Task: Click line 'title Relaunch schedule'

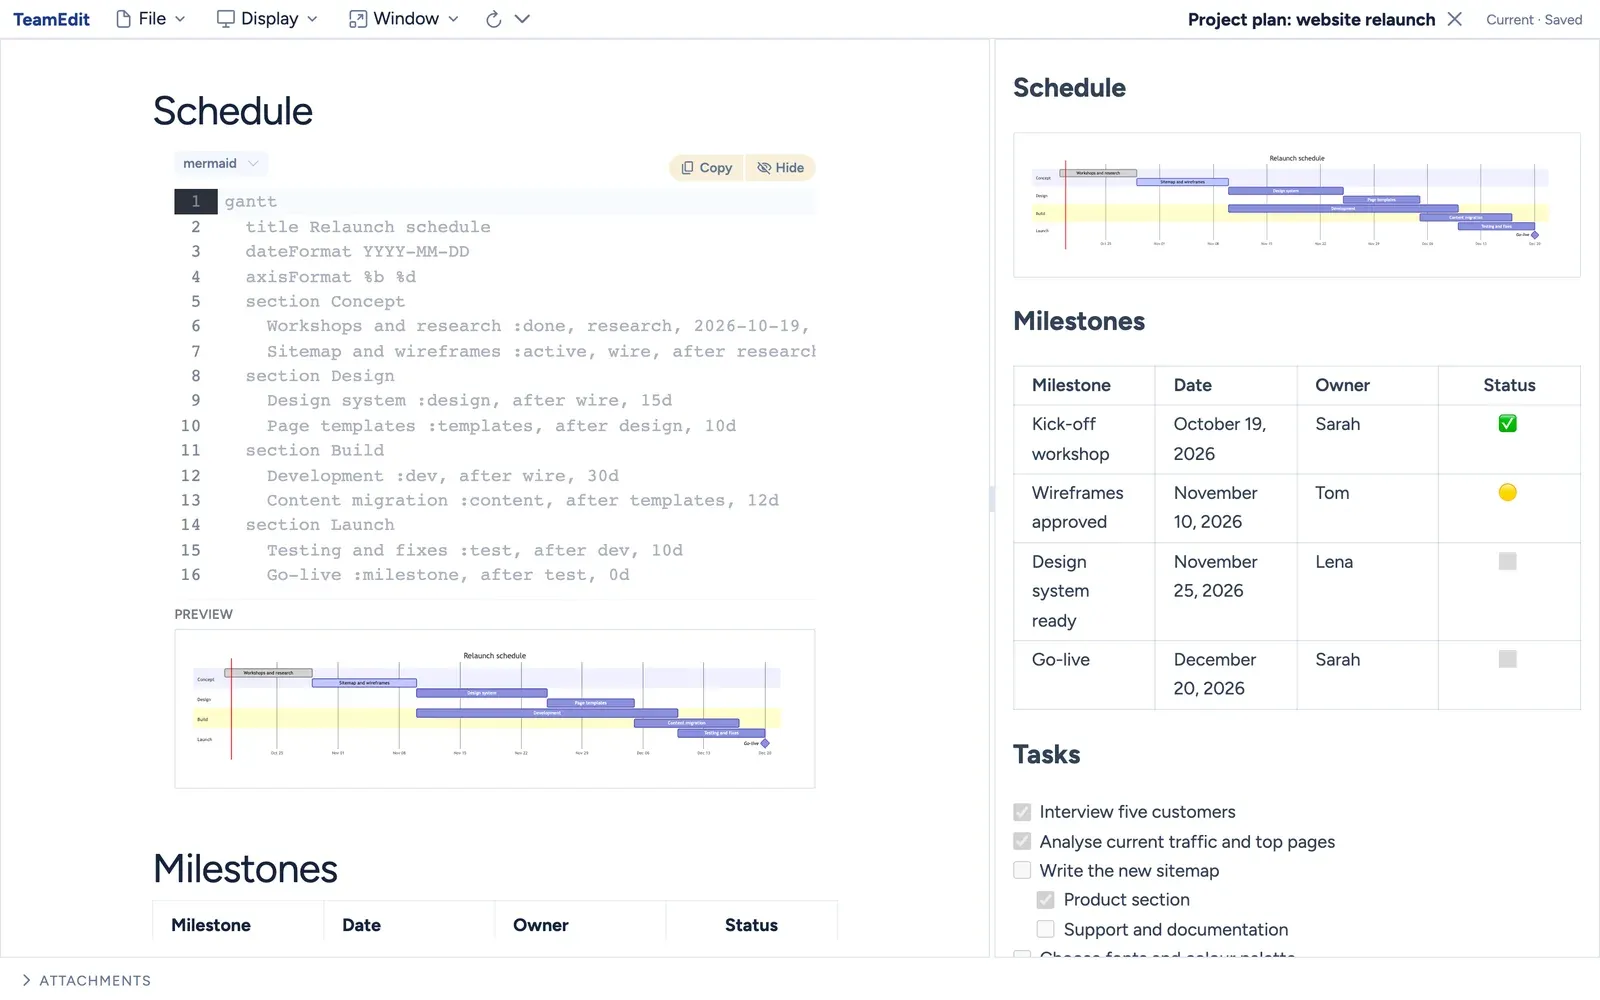Action: pyautogui.click(x=368, y=227)
